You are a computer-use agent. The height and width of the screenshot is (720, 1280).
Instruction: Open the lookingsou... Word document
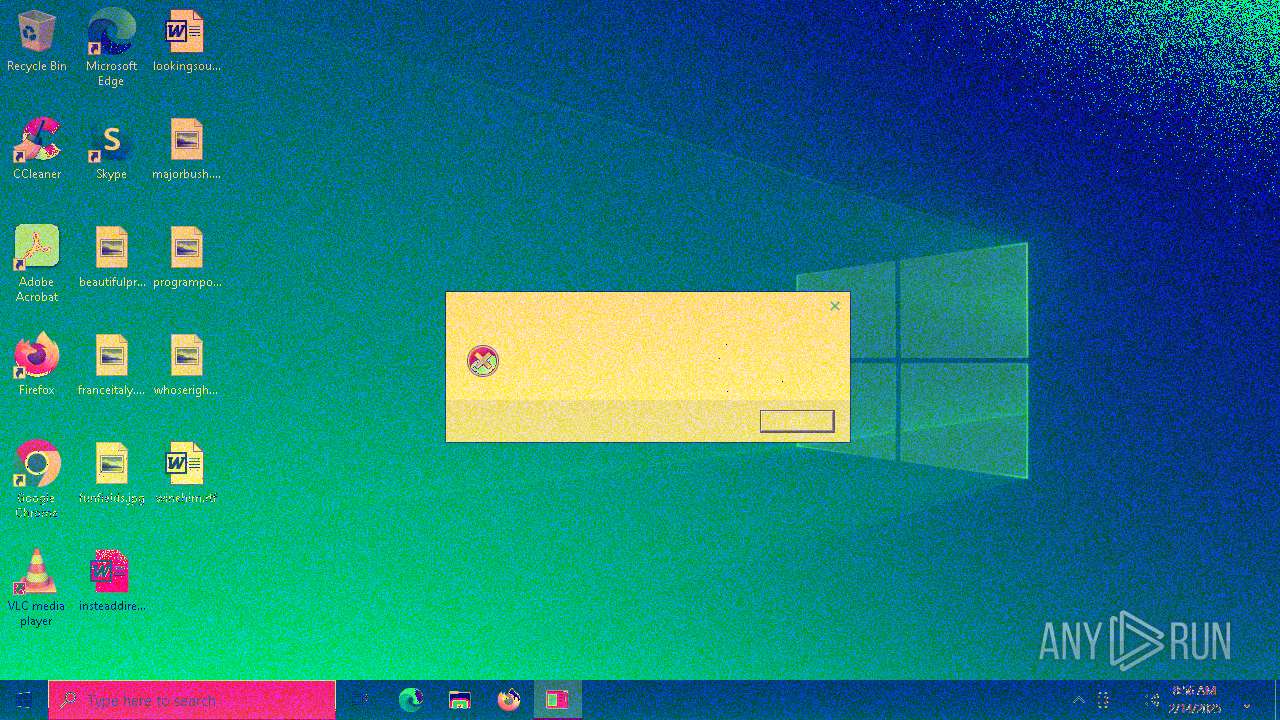tap(186, 42)
